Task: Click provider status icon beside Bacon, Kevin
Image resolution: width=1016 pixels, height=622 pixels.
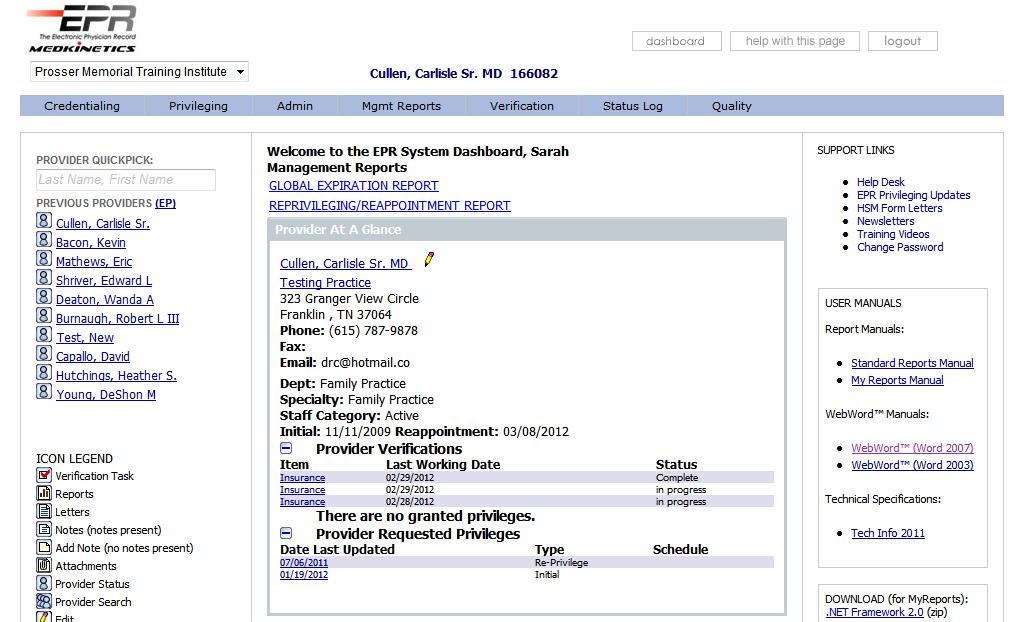Action: point(43,240)
